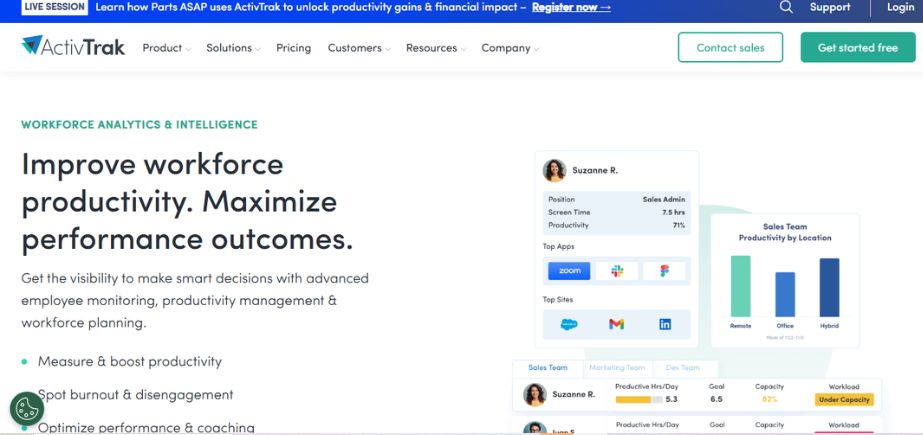Click the Zoom app icon
Viewport: 923px width, 435px height.
click(x=569, y=271)
